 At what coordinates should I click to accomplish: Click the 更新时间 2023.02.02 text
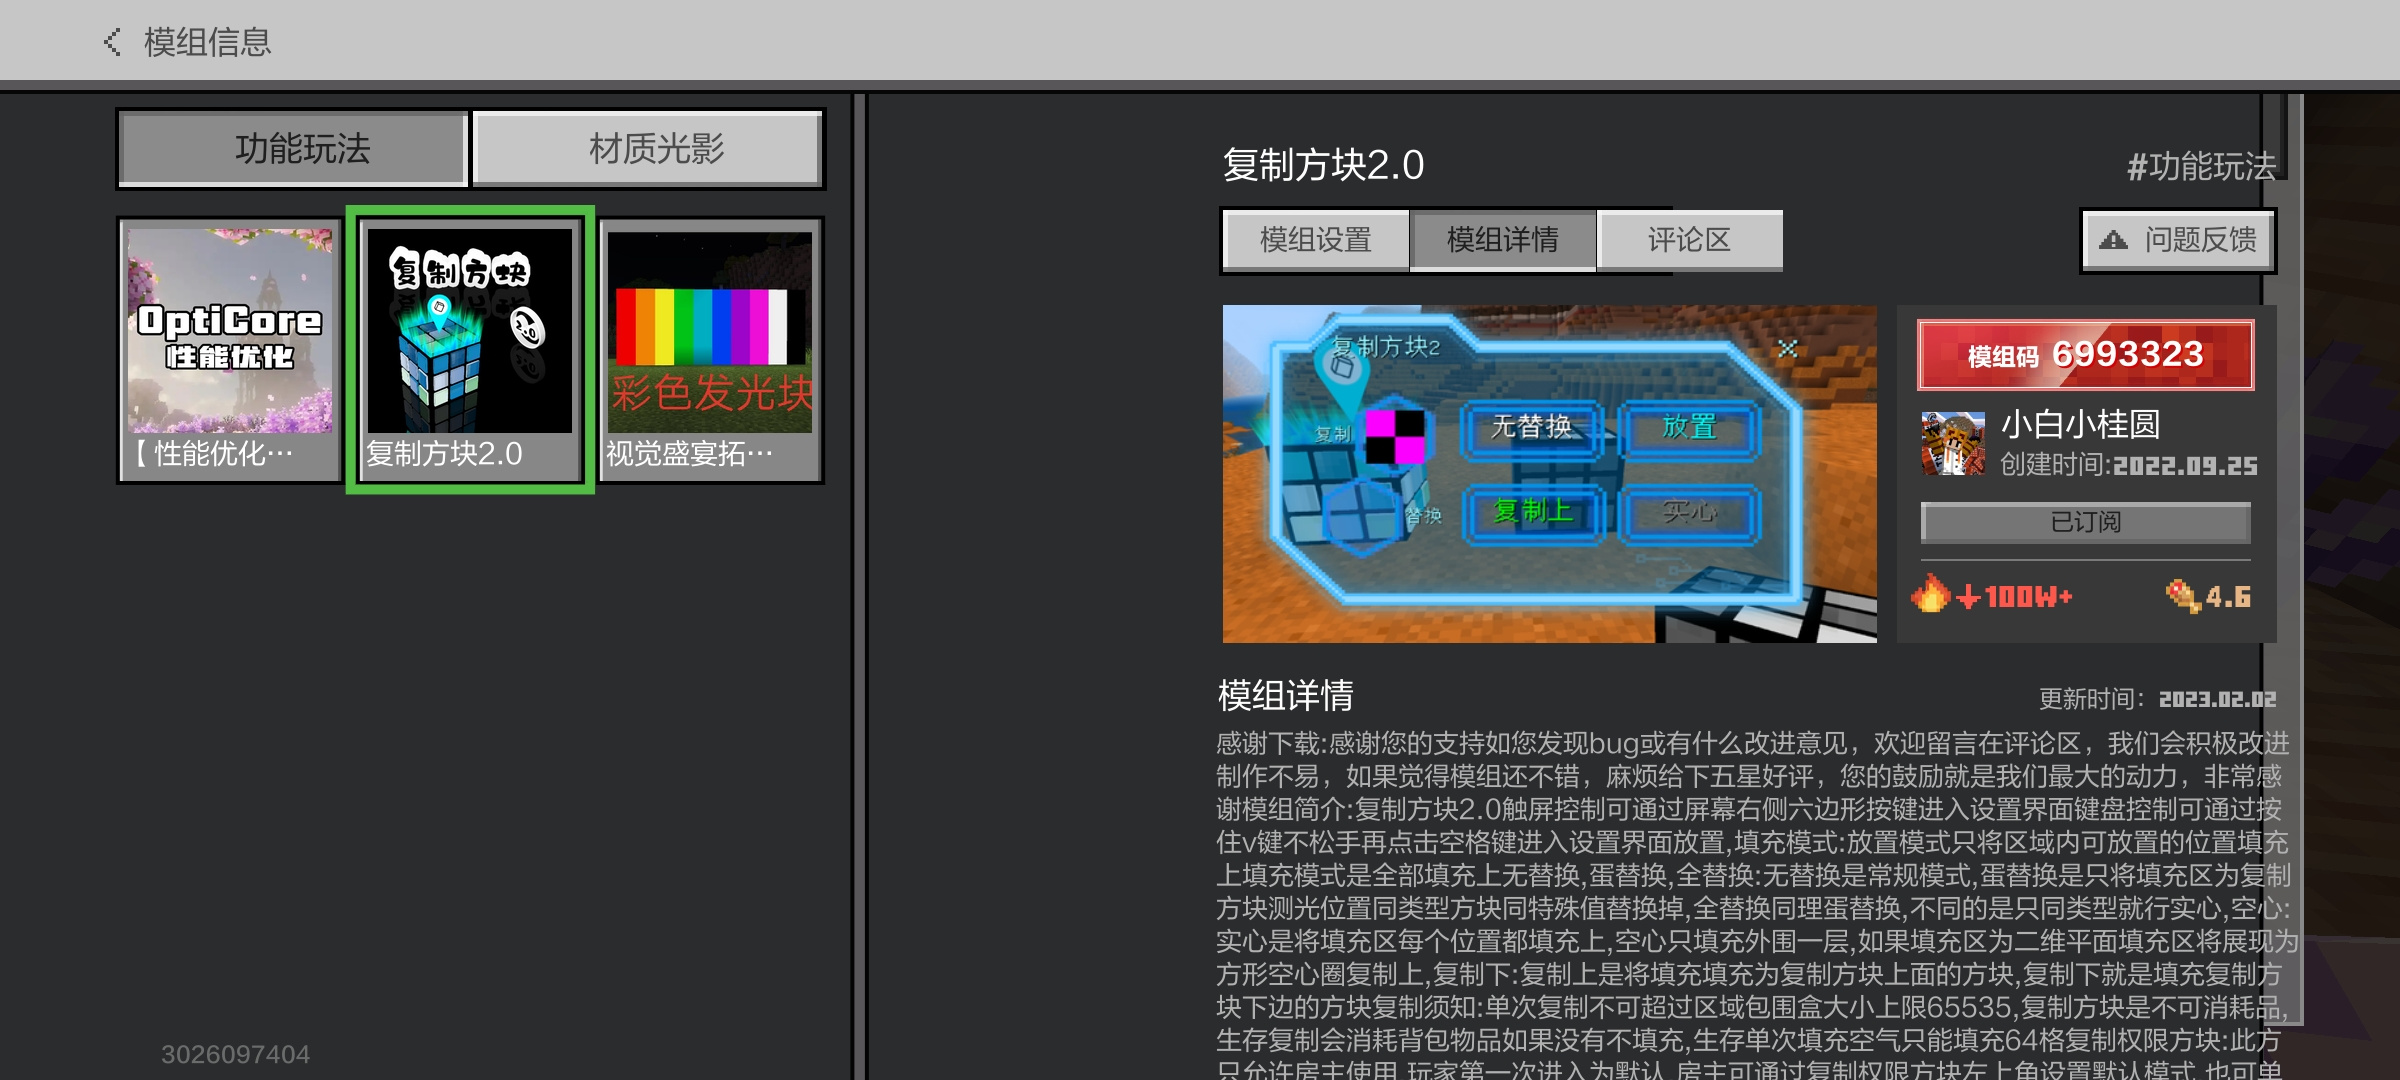2157,699
